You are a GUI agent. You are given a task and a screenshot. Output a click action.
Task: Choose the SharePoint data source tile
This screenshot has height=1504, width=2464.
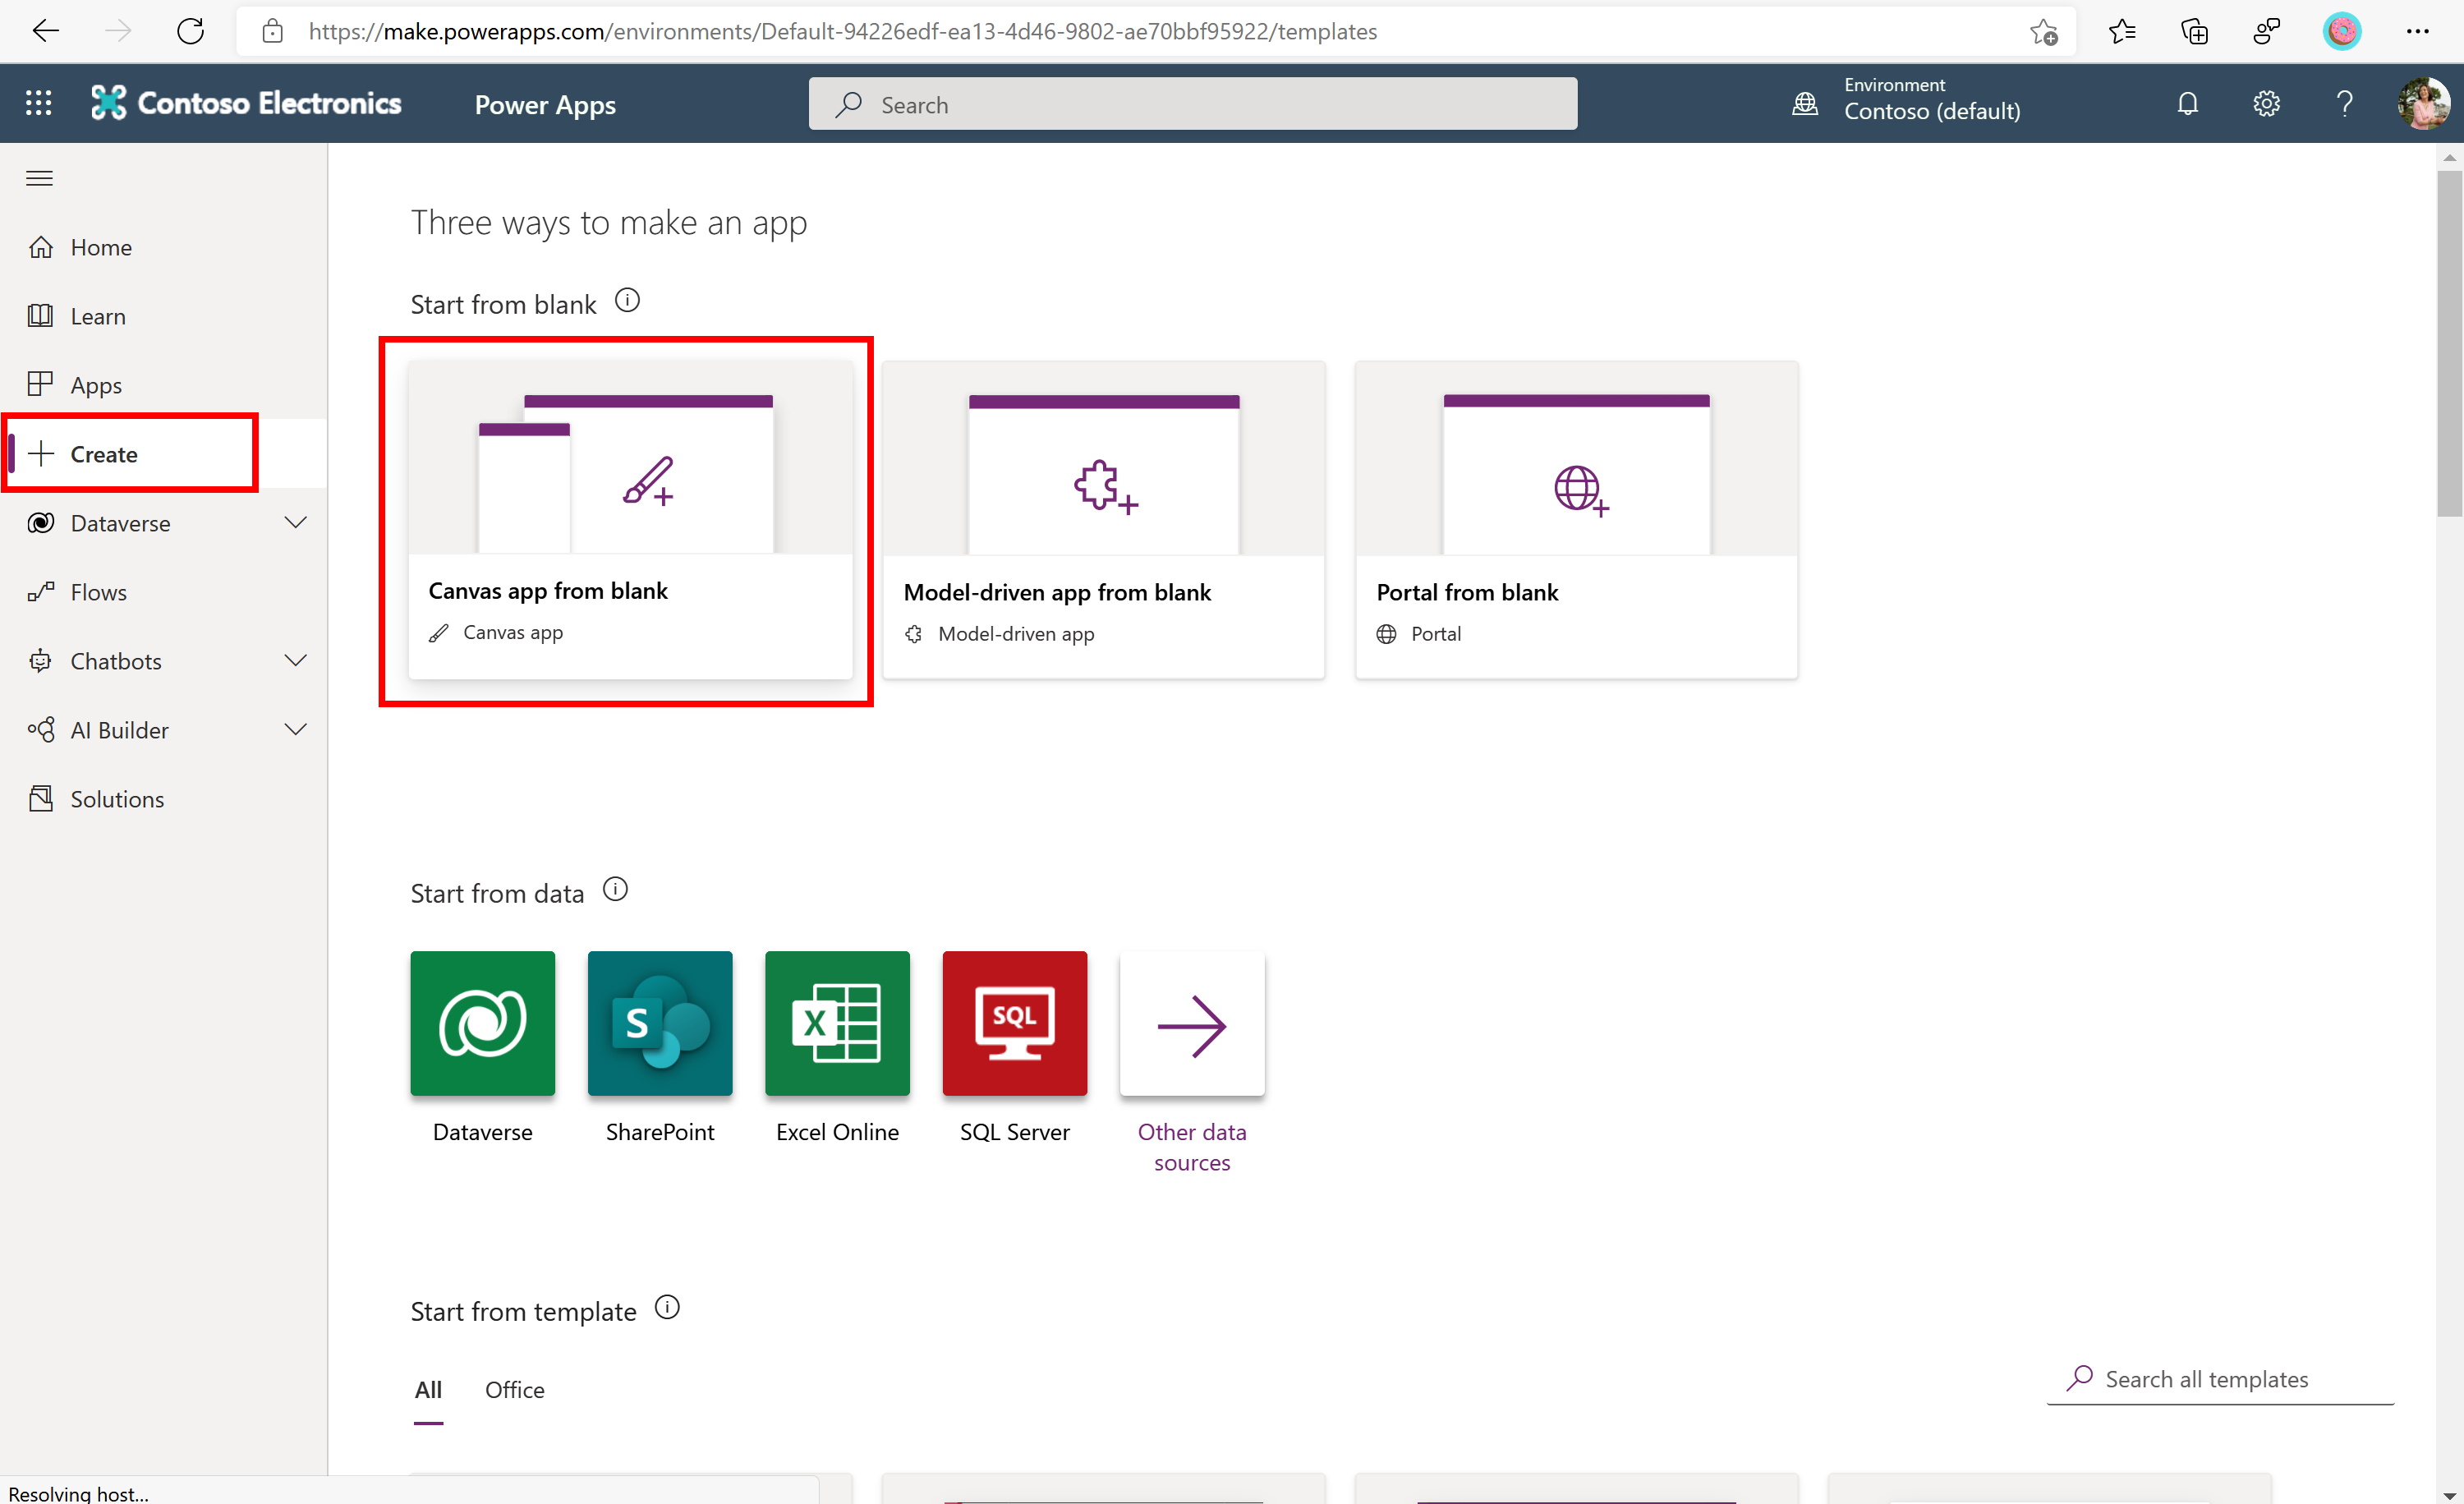point(659,1023)
